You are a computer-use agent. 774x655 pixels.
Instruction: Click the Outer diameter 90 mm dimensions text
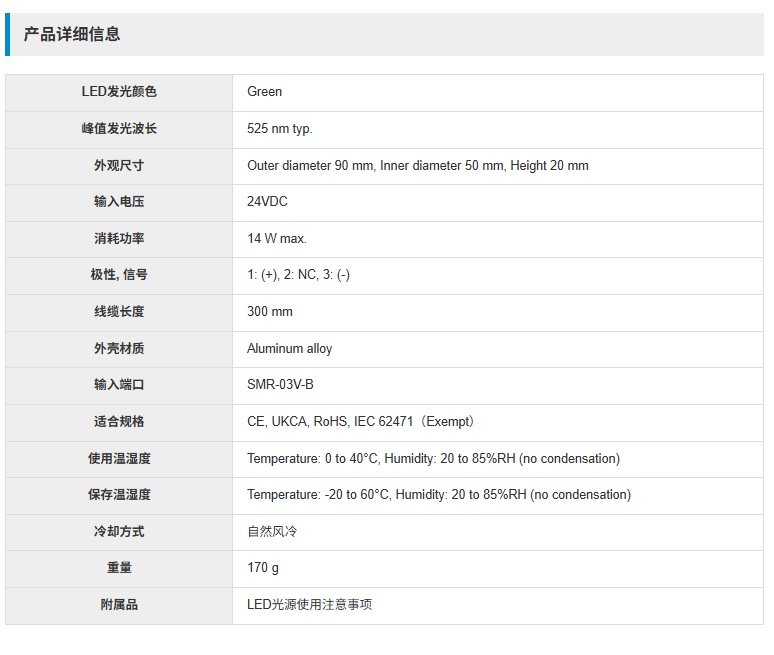coord(418,166)
